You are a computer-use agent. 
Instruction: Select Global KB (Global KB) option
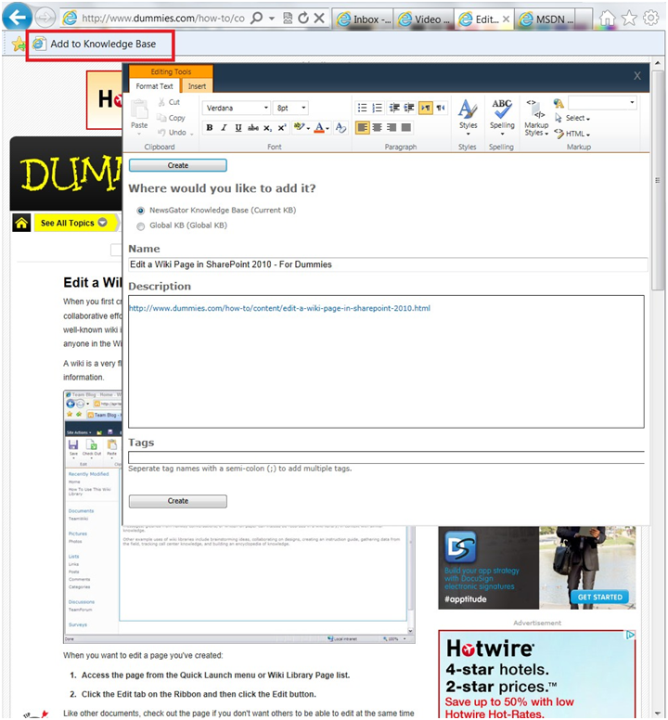pyautogui.click(x=141, y=226)
